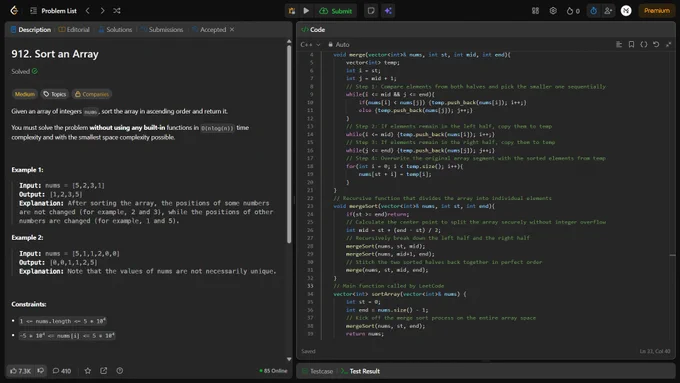Click the streak flame counter

(573, 11)
